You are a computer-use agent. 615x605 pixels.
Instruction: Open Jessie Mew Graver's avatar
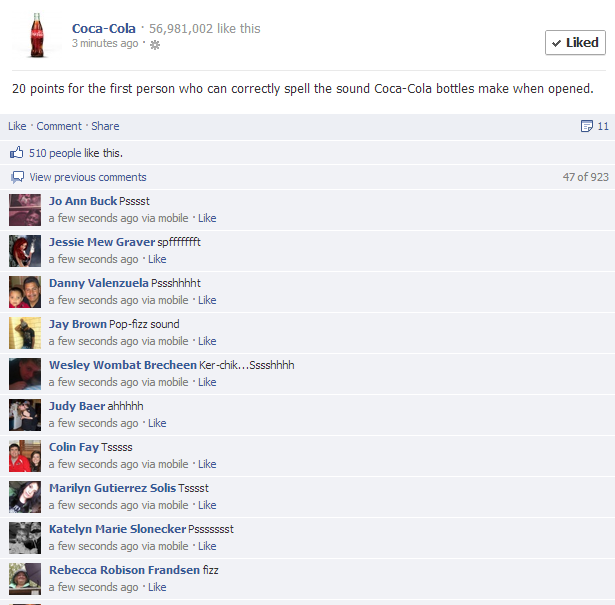(x=25, y=251)
